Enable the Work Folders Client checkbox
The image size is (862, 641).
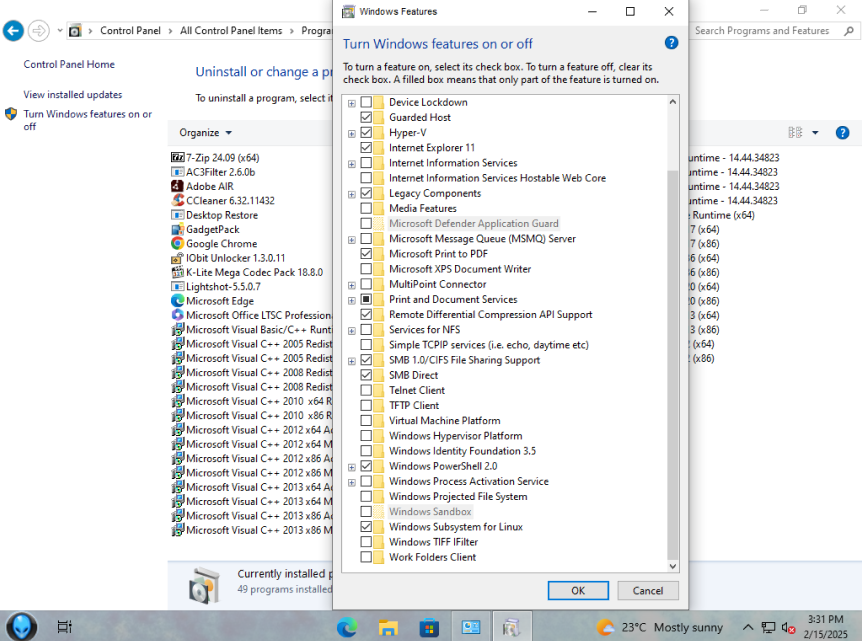[x=366, y=557]
